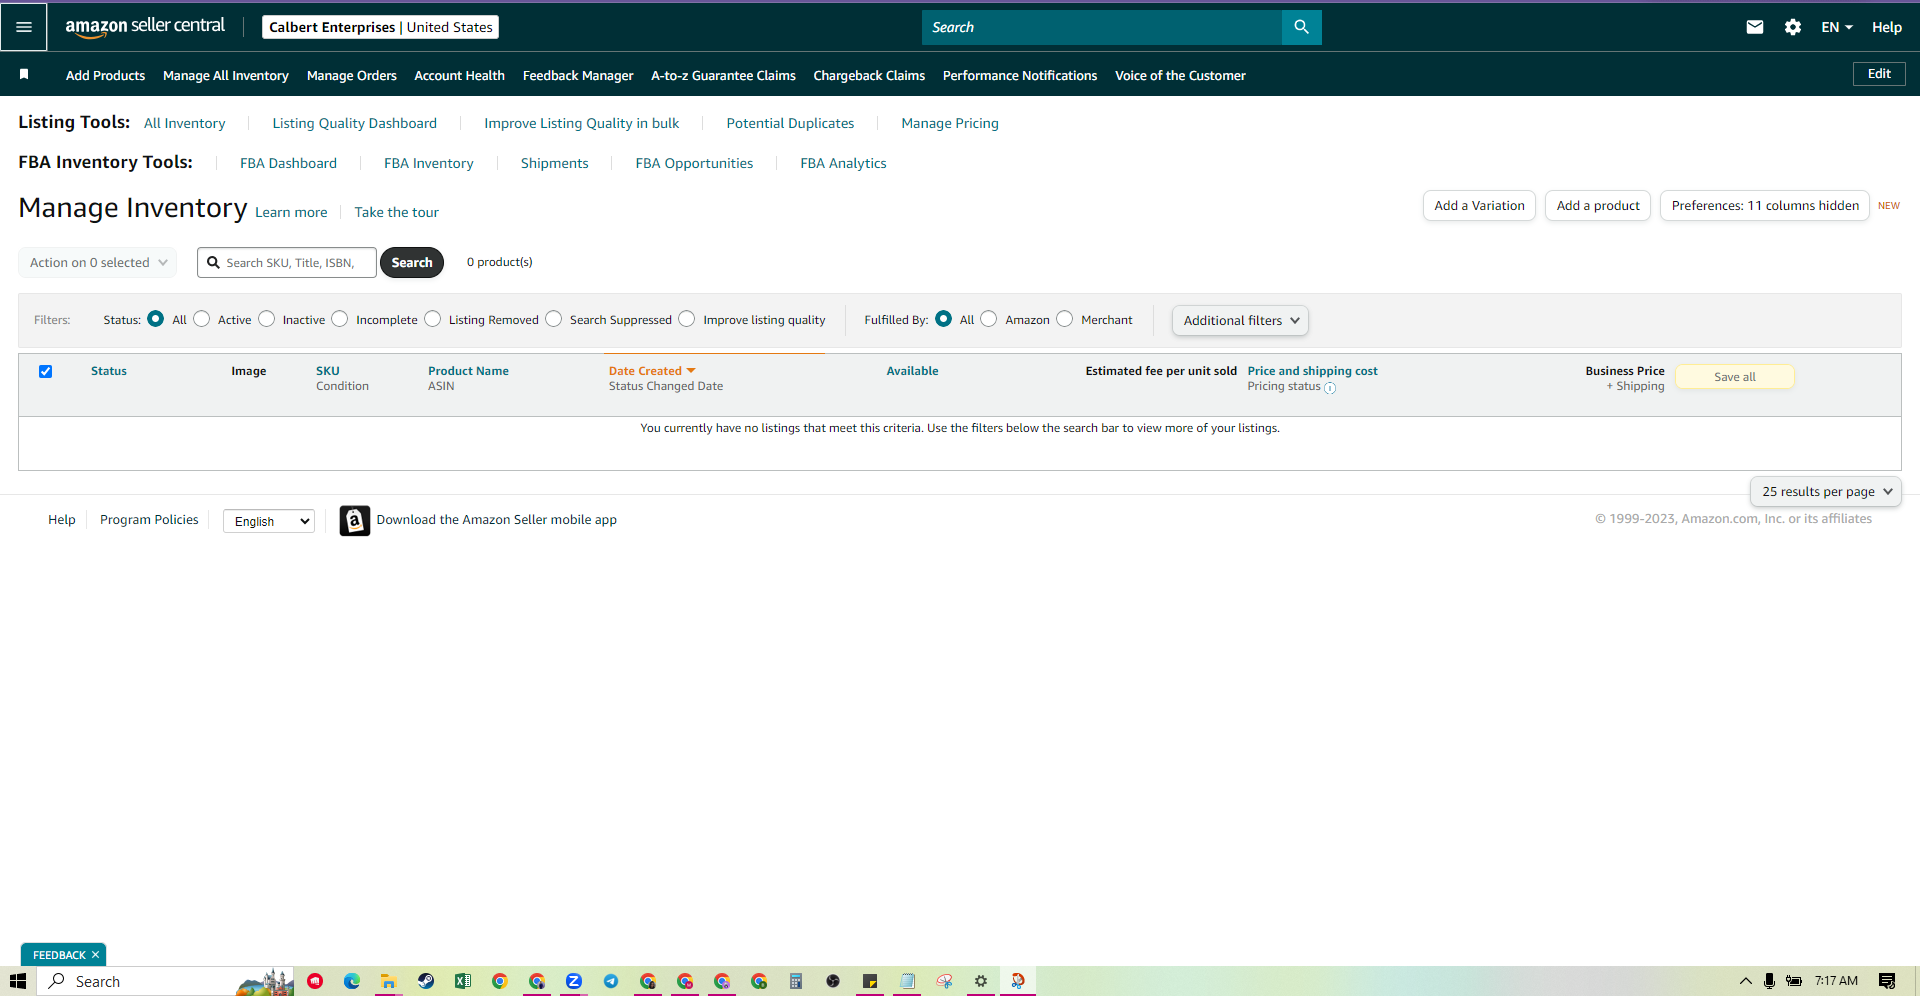Go to Manage All Inventory in the nav bar
Image resolution: width=1920 pixels, height=996 pixels.
click(226, 75)
